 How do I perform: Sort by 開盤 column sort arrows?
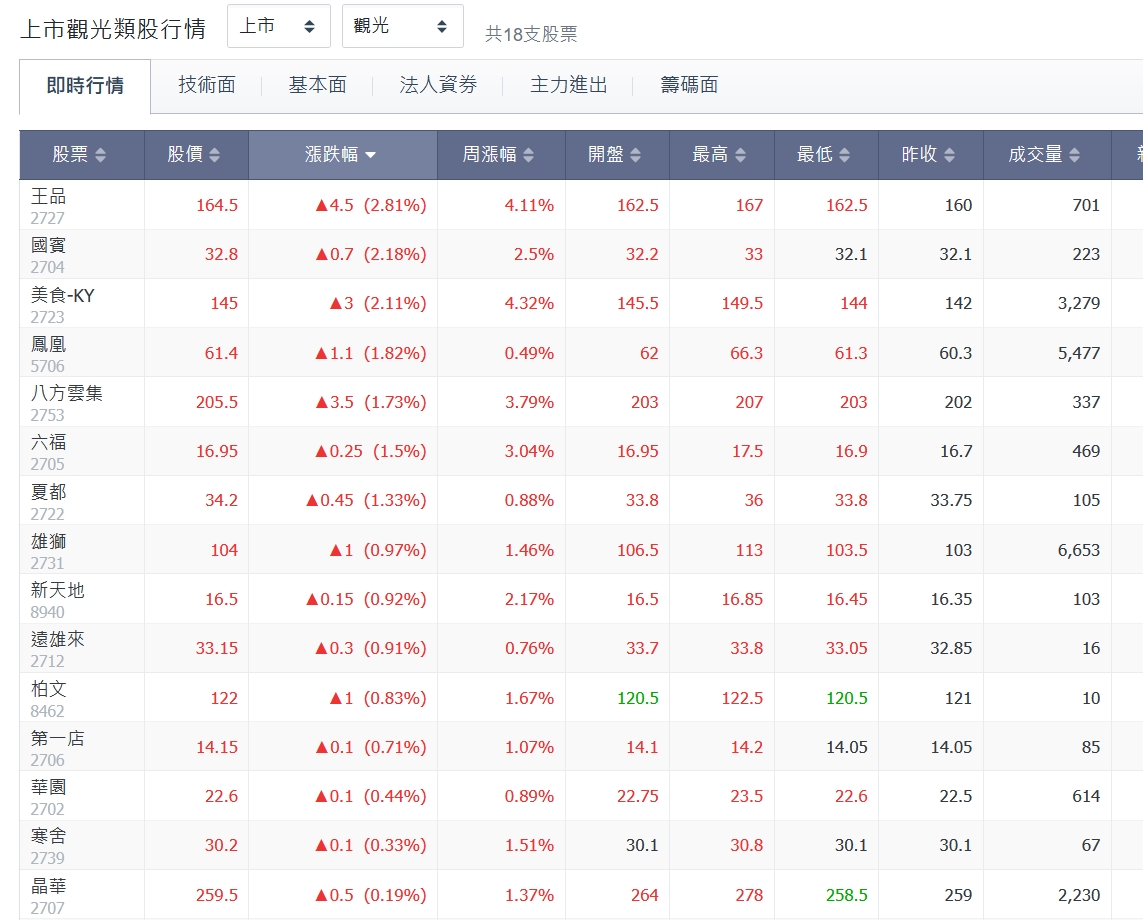click(x=636, y=155)
